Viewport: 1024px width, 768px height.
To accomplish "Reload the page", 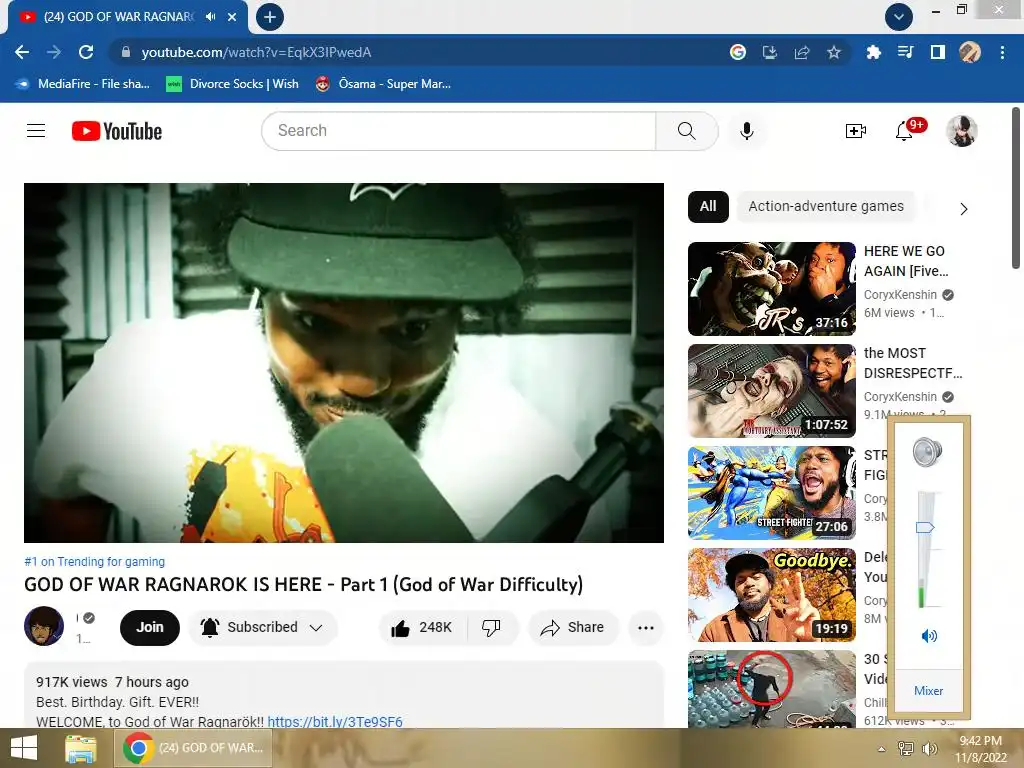I will (x=86, y=52).
